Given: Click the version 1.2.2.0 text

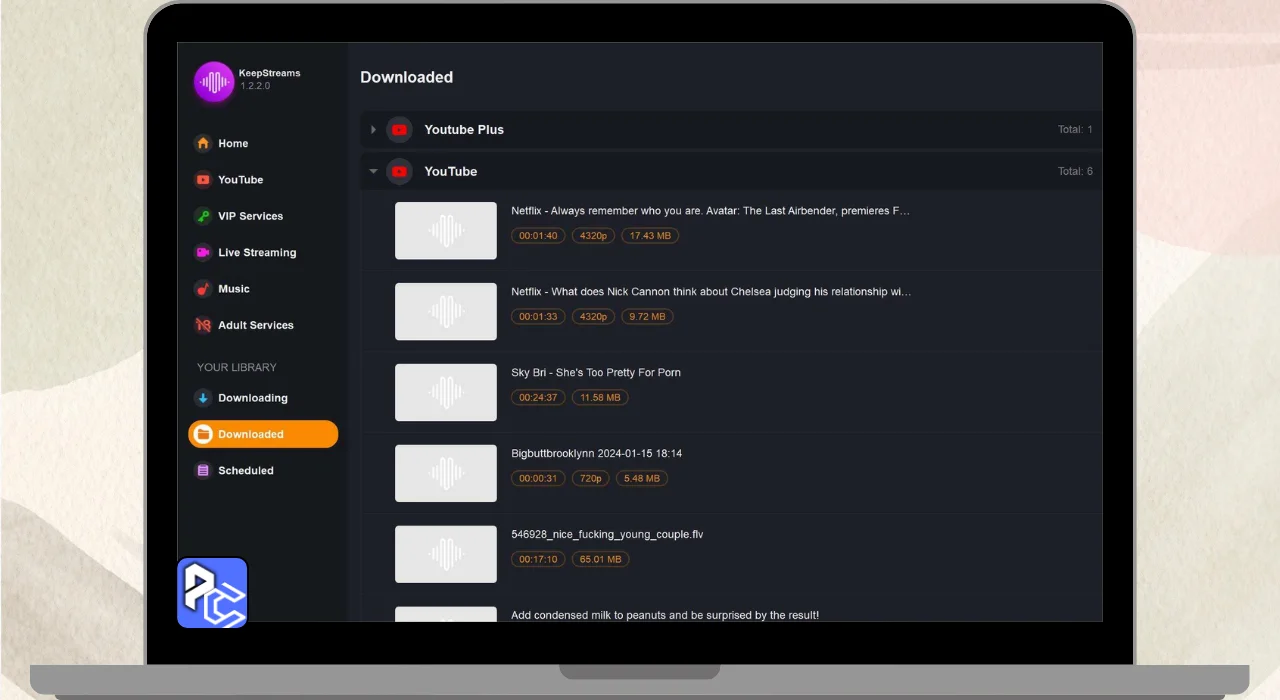Looking at the screenshot, I should click(255, 86).
